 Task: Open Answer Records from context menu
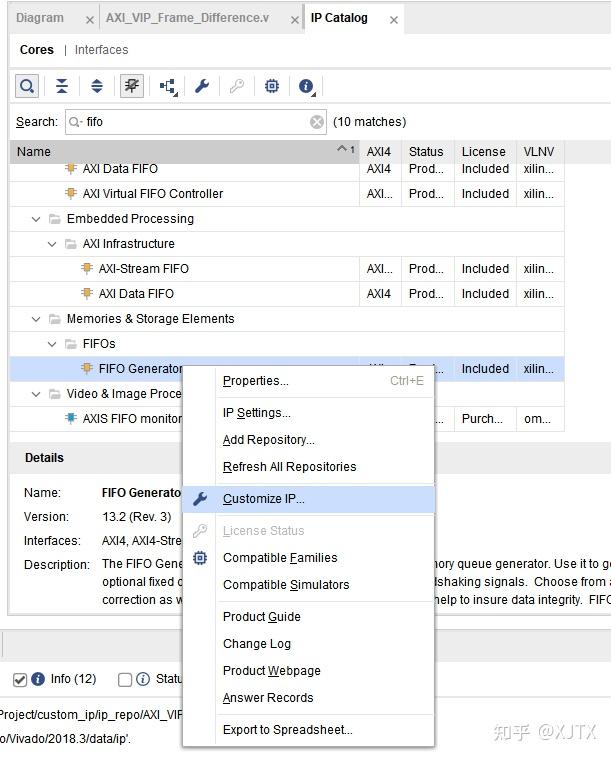308,698
